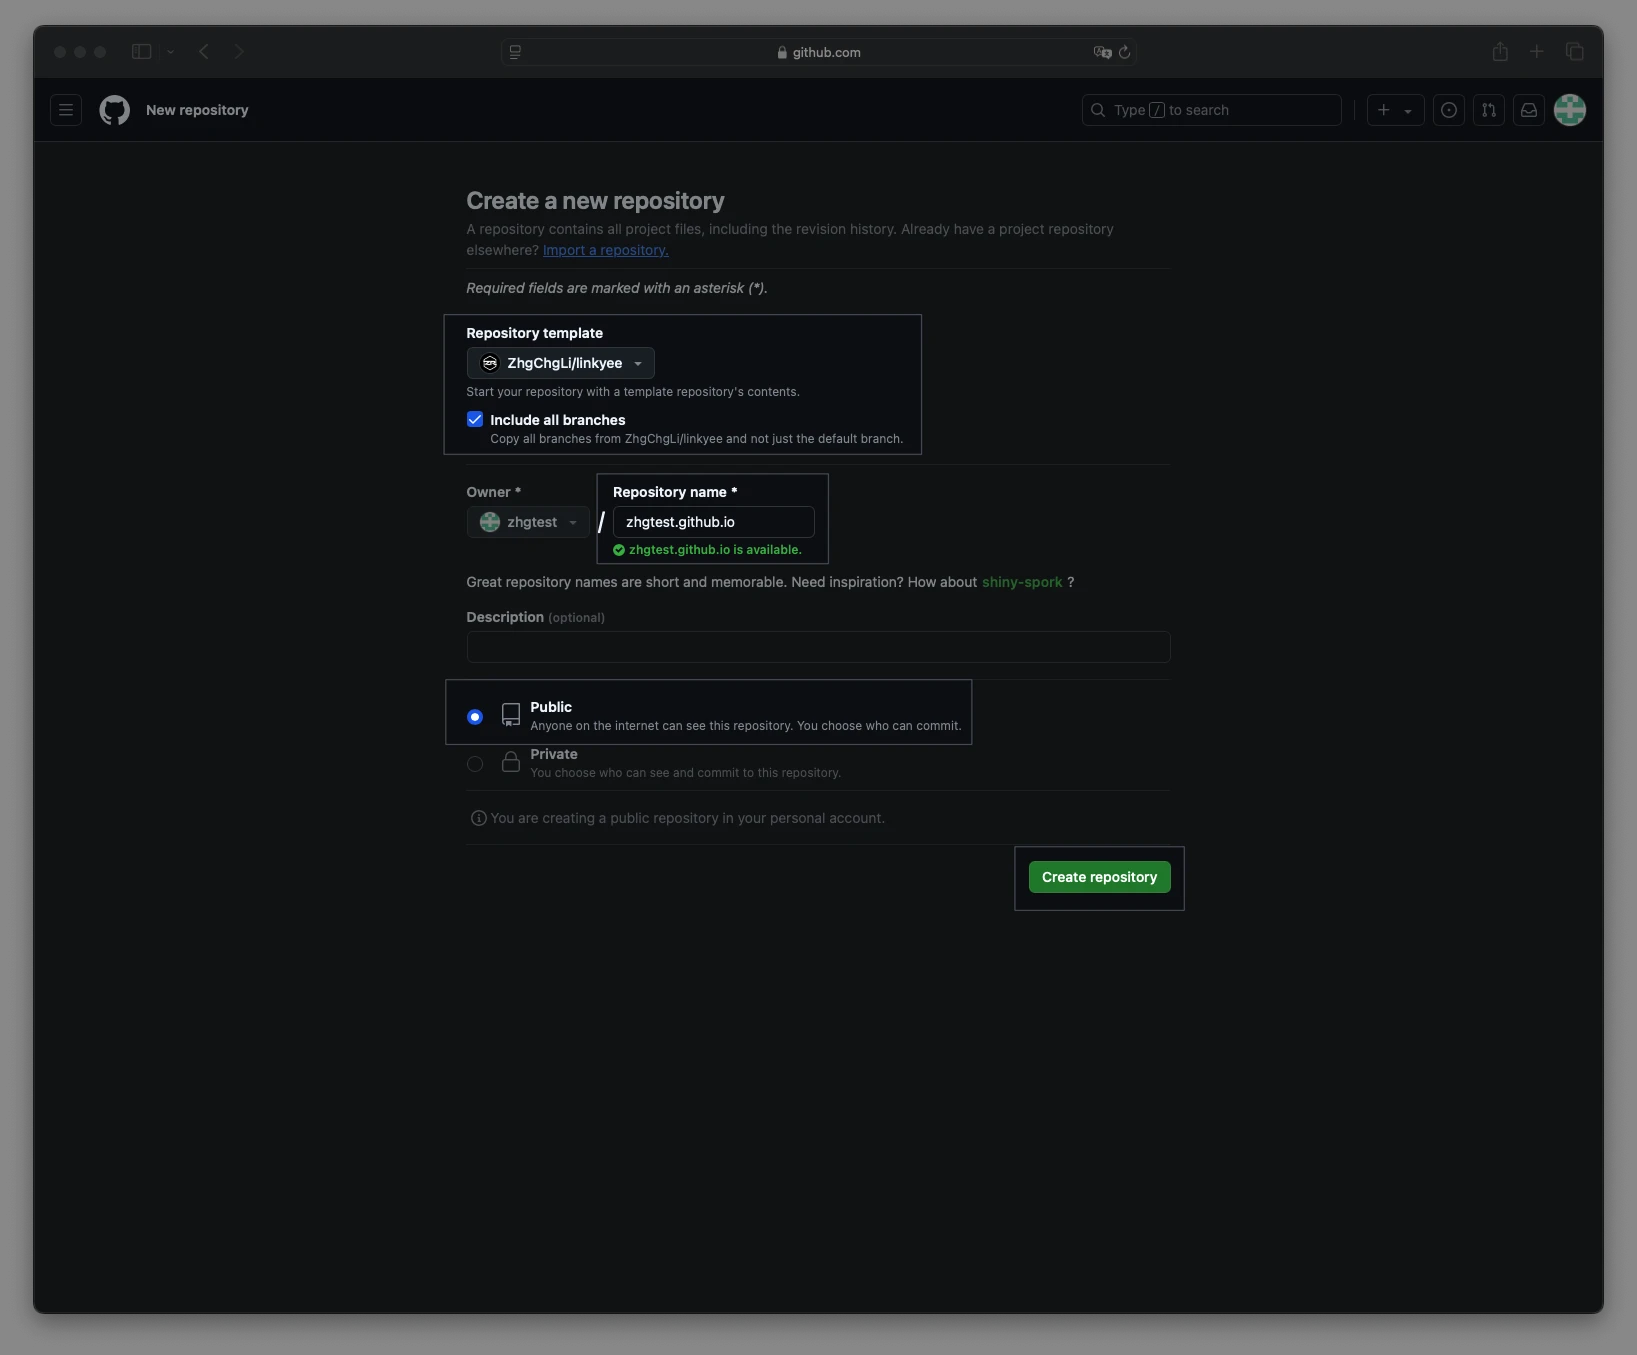Click the info icon beside public repository notice
This screenshot has width=1637, height=1355.
pos(479,818)
